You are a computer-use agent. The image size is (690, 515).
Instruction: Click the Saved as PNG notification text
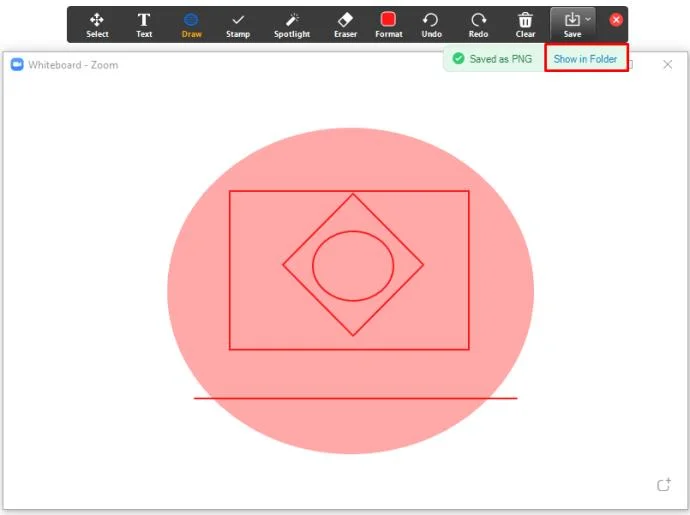(501, 59)
